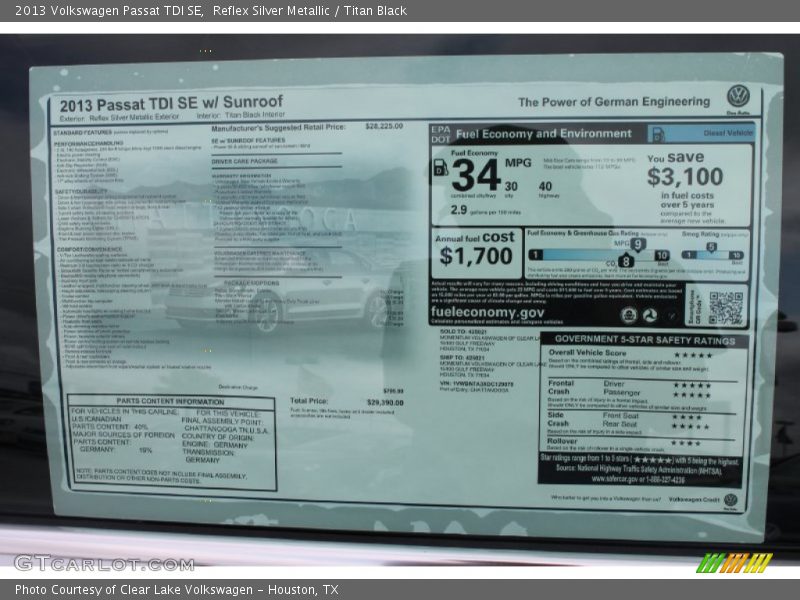
Task: Click the Overall Vehicle Score star rating
Action: tap(692, 354)
